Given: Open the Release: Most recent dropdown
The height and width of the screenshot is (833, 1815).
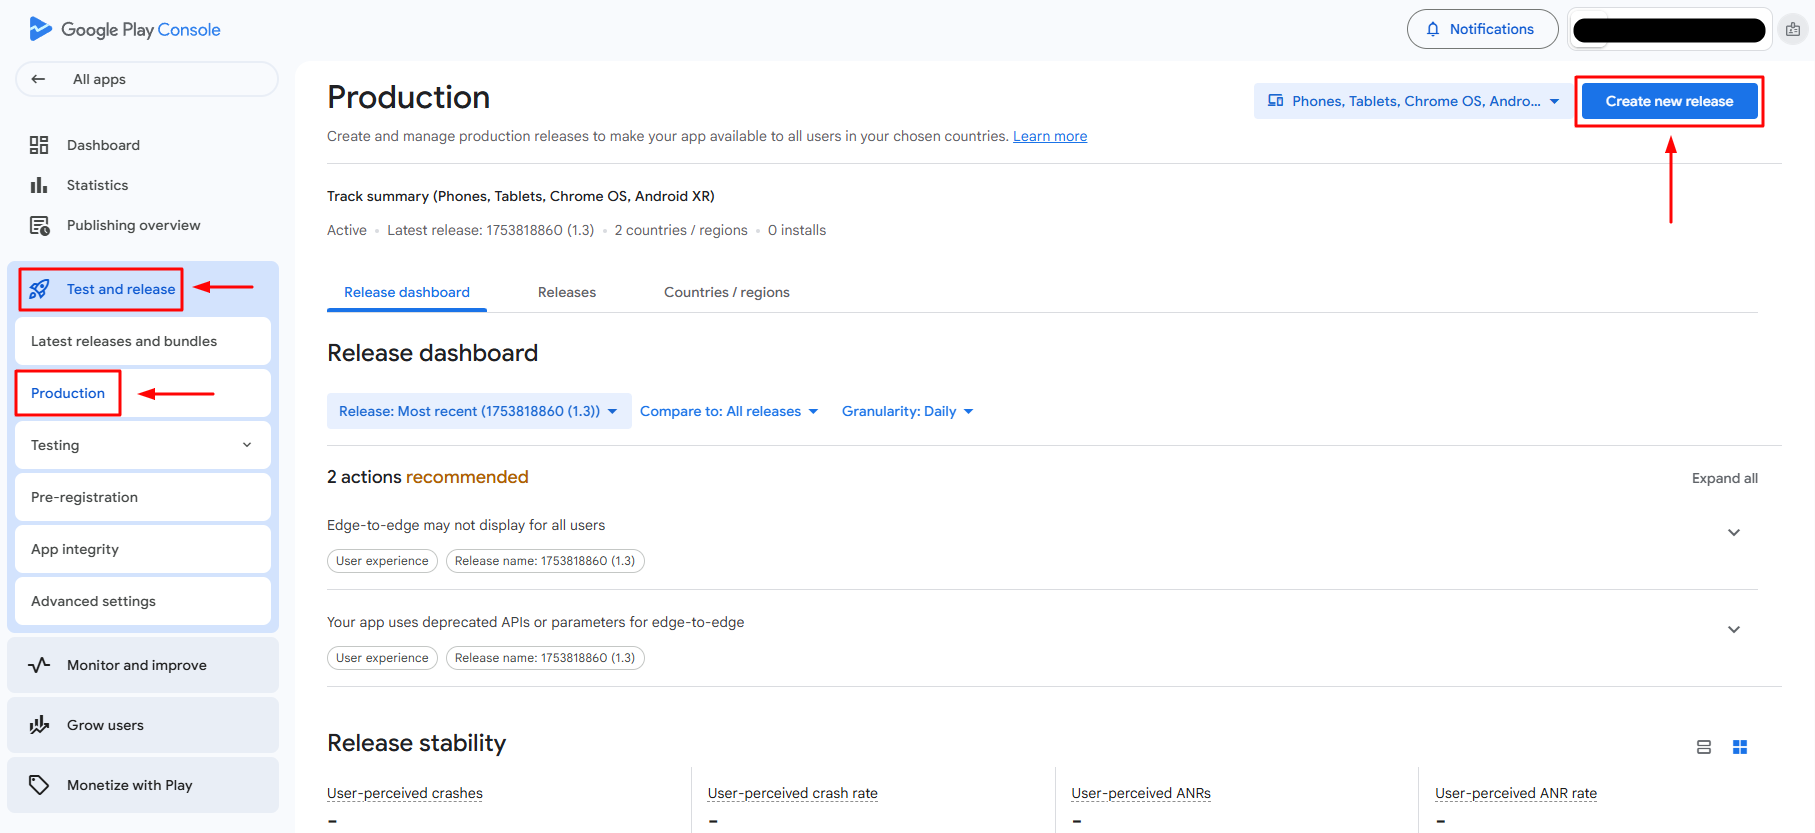Looking at the screenshot, I should point(479,411).
